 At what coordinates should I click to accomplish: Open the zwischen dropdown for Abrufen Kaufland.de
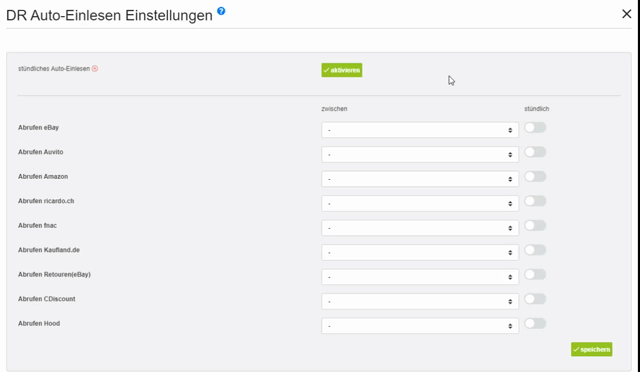point(420,253)
